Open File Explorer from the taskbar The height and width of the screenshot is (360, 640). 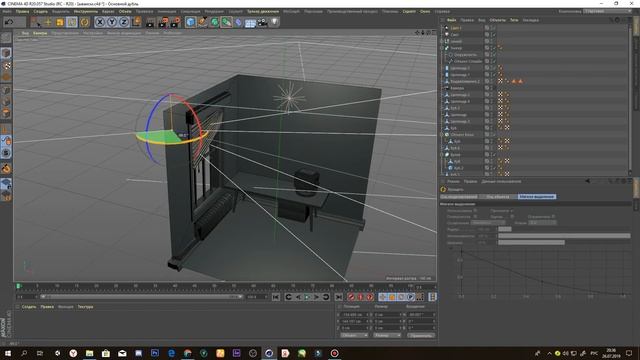[89, 353]
